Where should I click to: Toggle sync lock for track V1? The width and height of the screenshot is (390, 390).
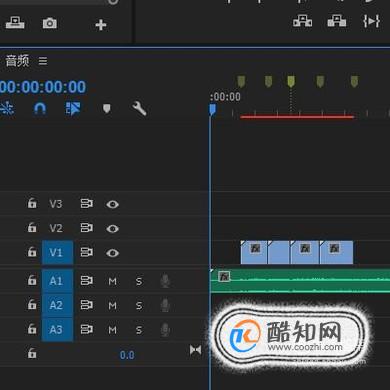pos(87,252)
